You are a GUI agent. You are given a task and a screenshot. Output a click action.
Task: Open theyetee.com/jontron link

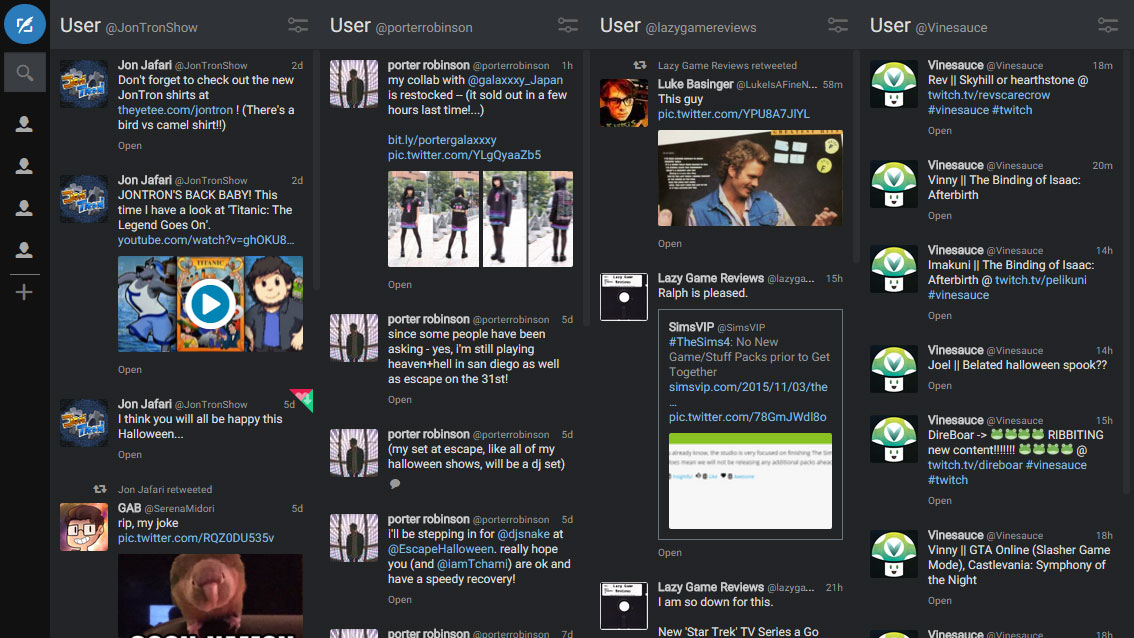coord(175,110)
